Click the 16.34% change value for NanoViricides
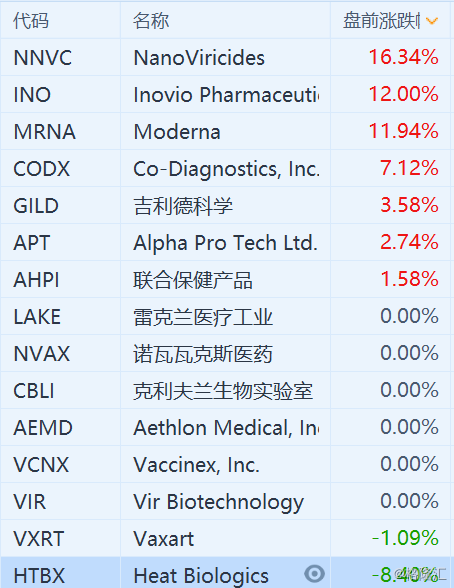This screenshot has width=454, height=588. pyautogui.click(x=403, y=57)
